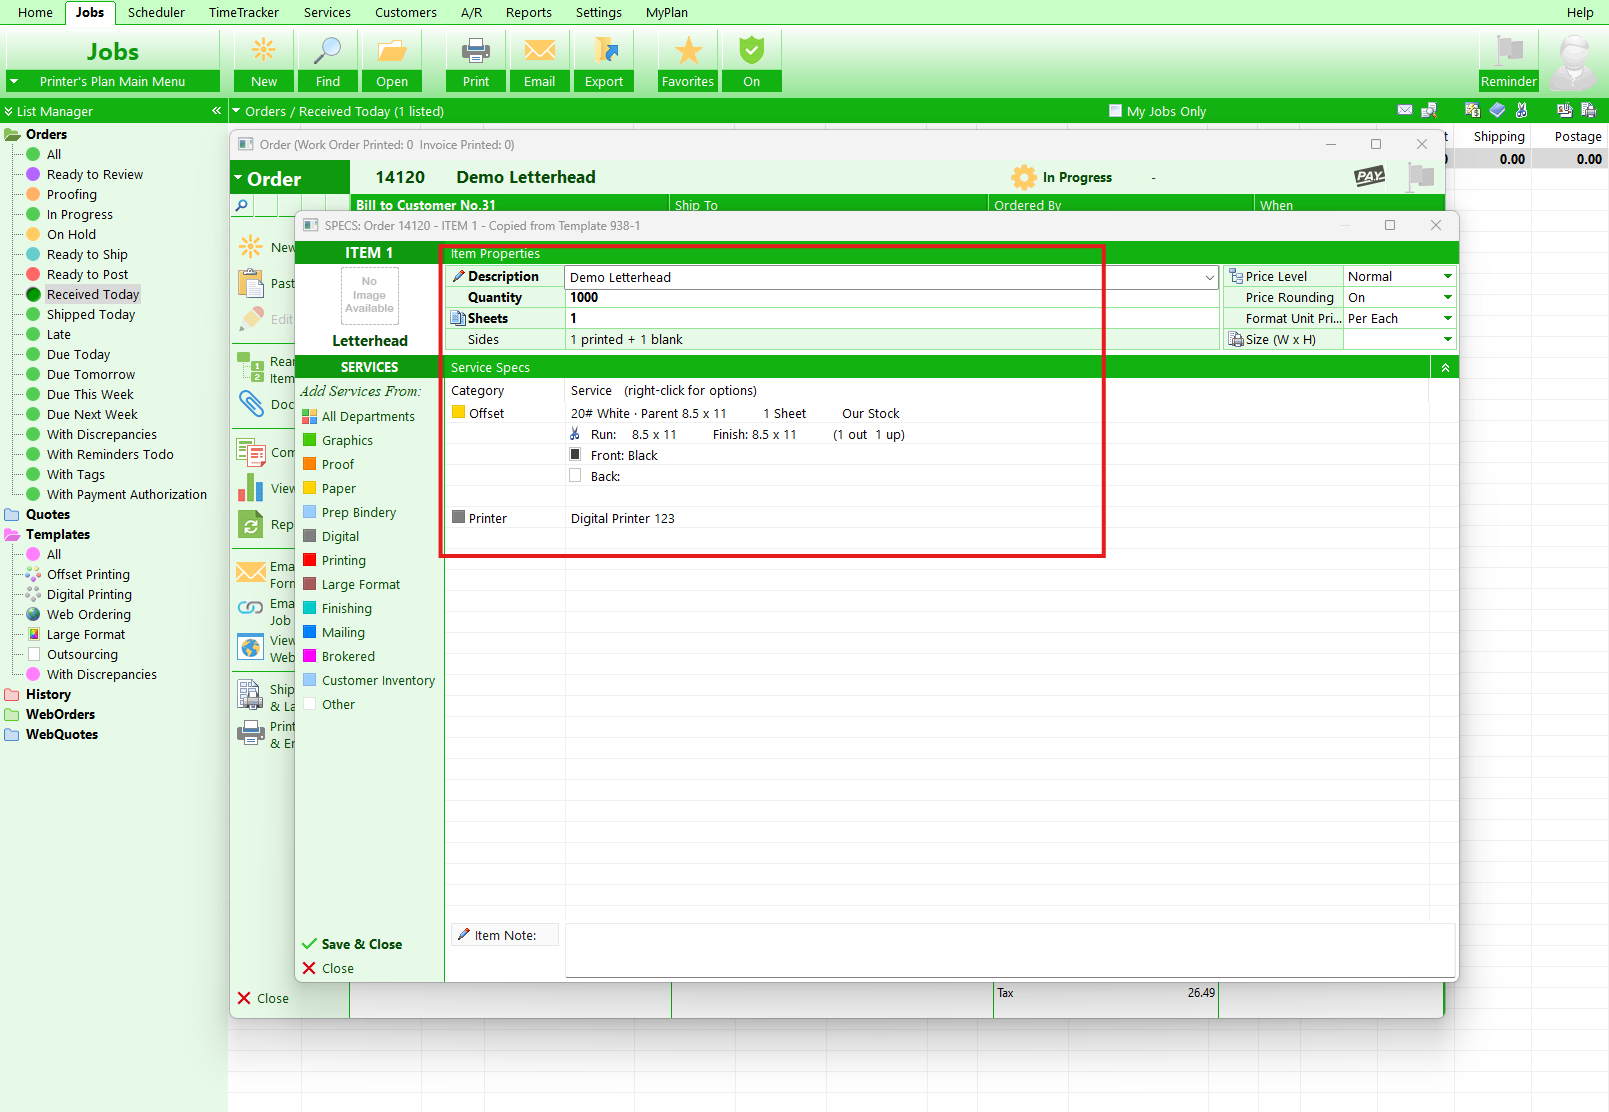Click the New job sunburst icon

[x=264, y=50]
